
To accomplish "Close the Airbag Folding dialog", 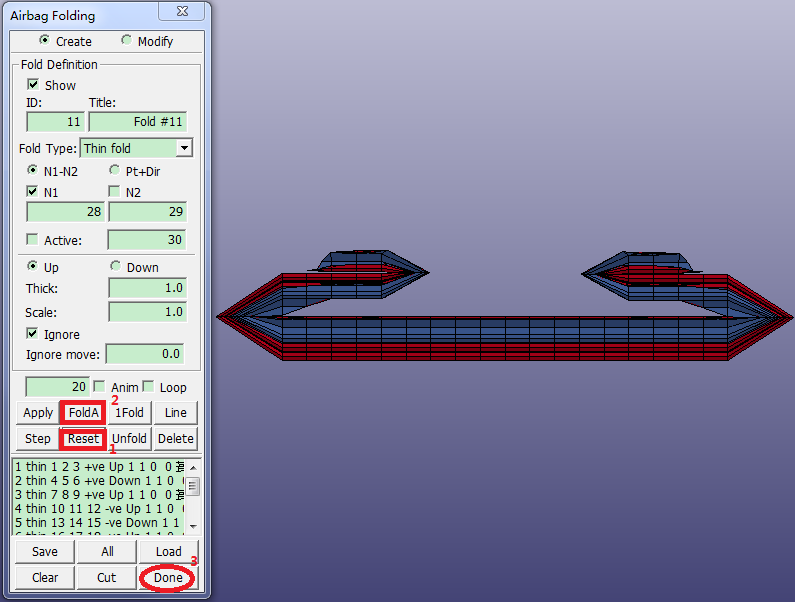I will (x=182, y=11).
